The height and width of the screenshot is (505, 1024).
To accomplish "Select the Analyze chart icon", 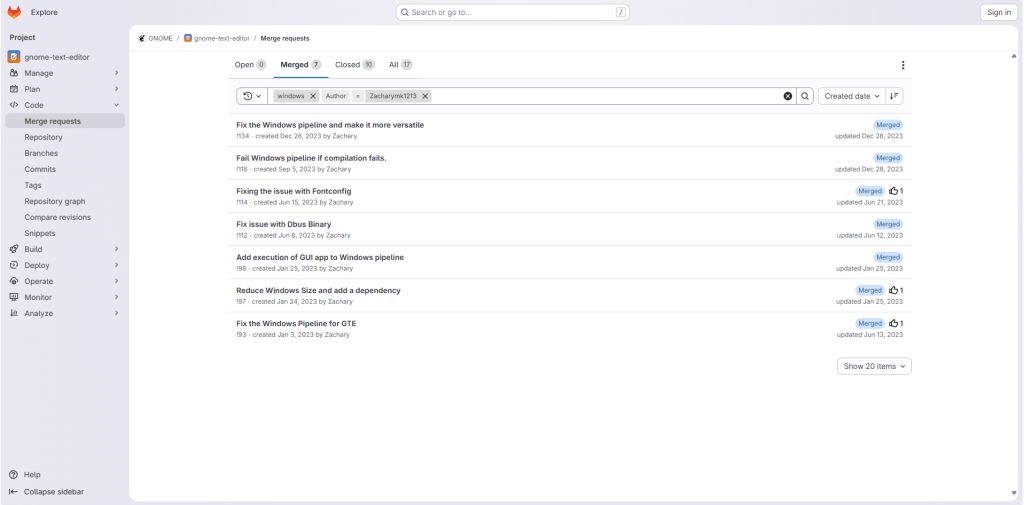I will click(14, 313).
